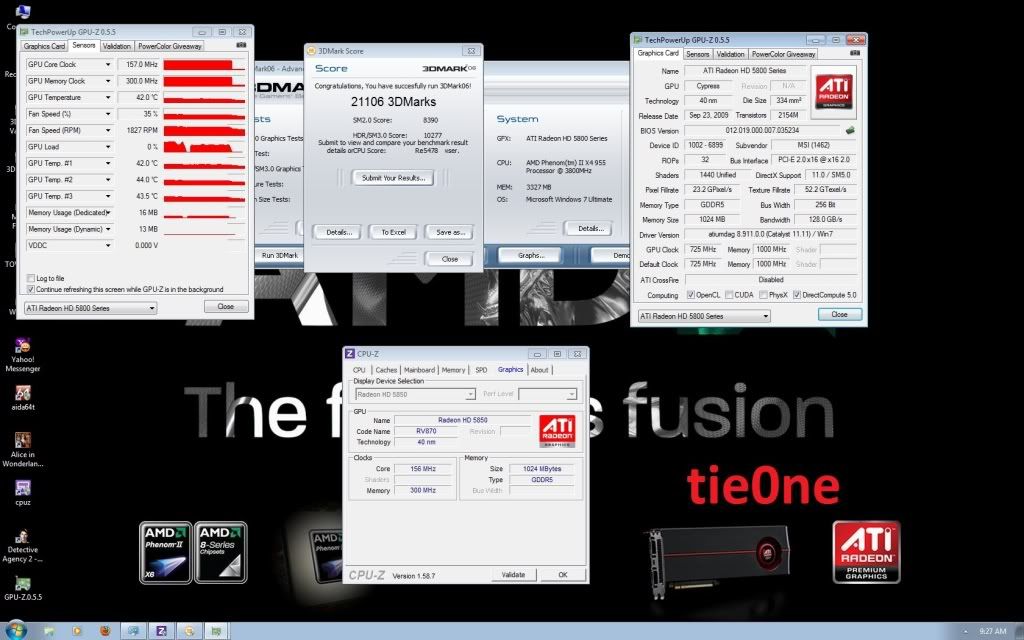Click the CPU-Z title bar icon

click(349, 353)
